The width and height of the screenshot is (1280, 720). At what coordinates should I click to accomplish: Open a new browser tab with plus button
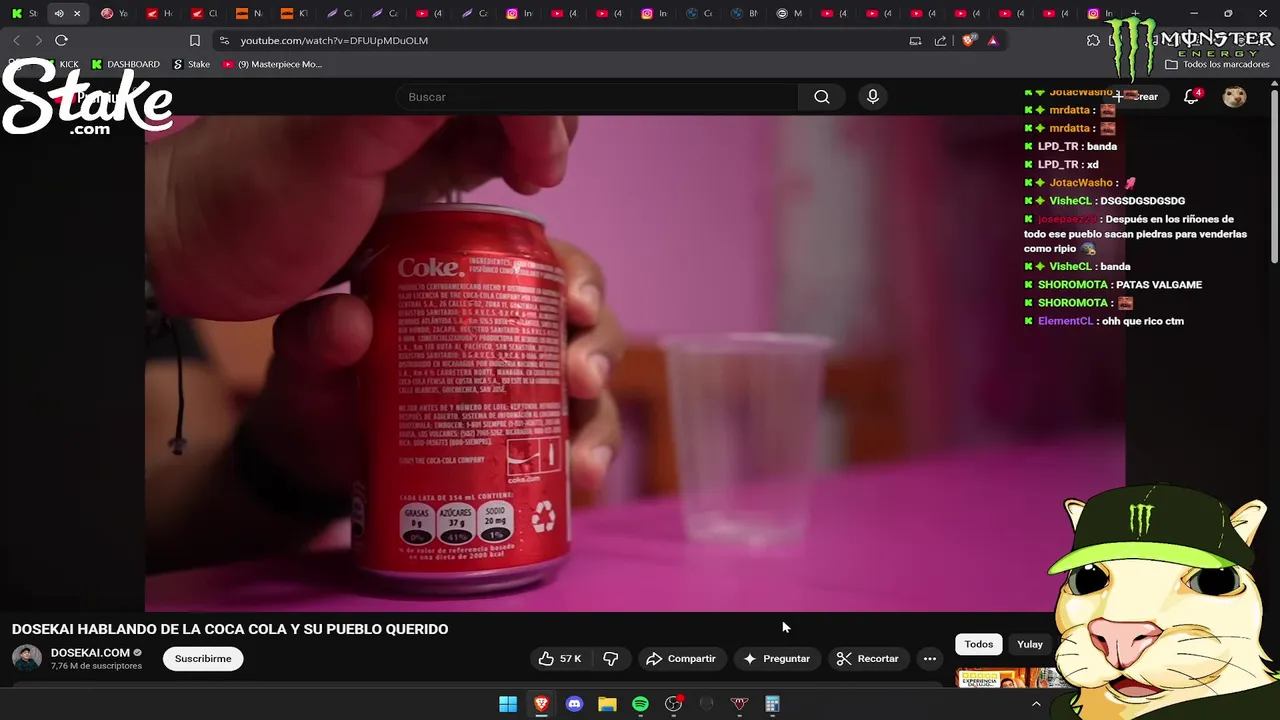pos(1135,14)
